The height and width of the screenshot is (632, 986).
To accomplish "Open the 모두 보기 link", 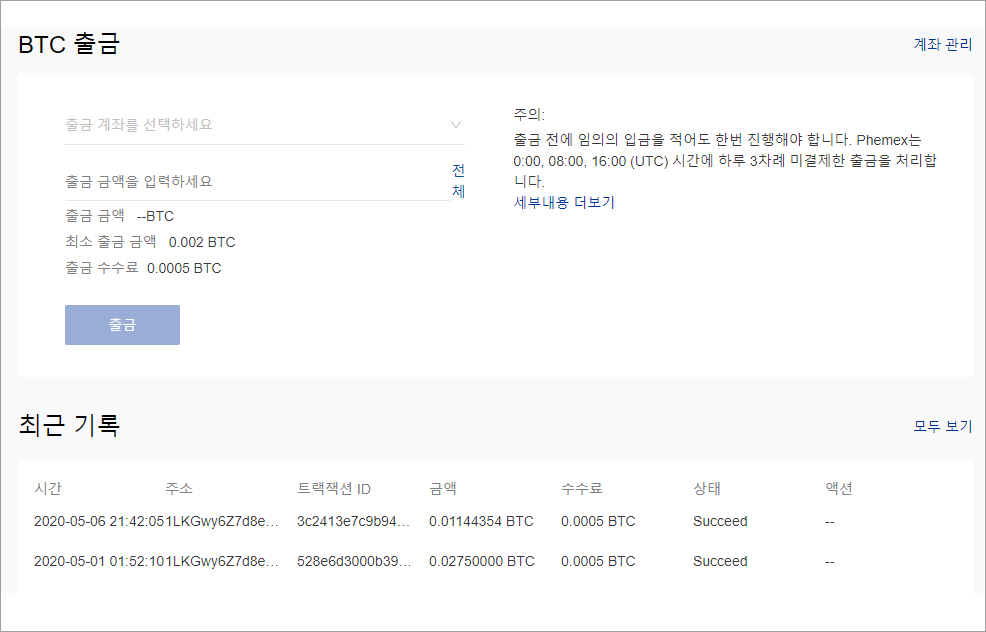I will pos(943,426).
